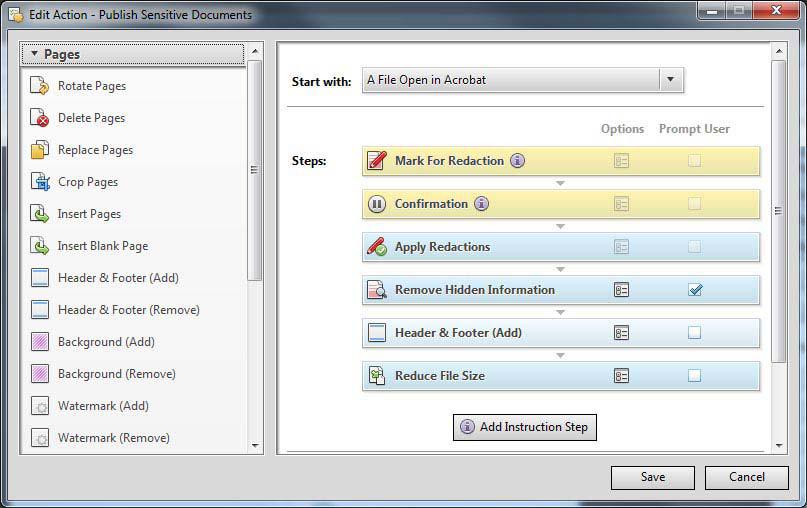The width and height of the screenshot is (807, 508).
Task: Click options icon for Mark For Redaction
Action: point(621,161)
